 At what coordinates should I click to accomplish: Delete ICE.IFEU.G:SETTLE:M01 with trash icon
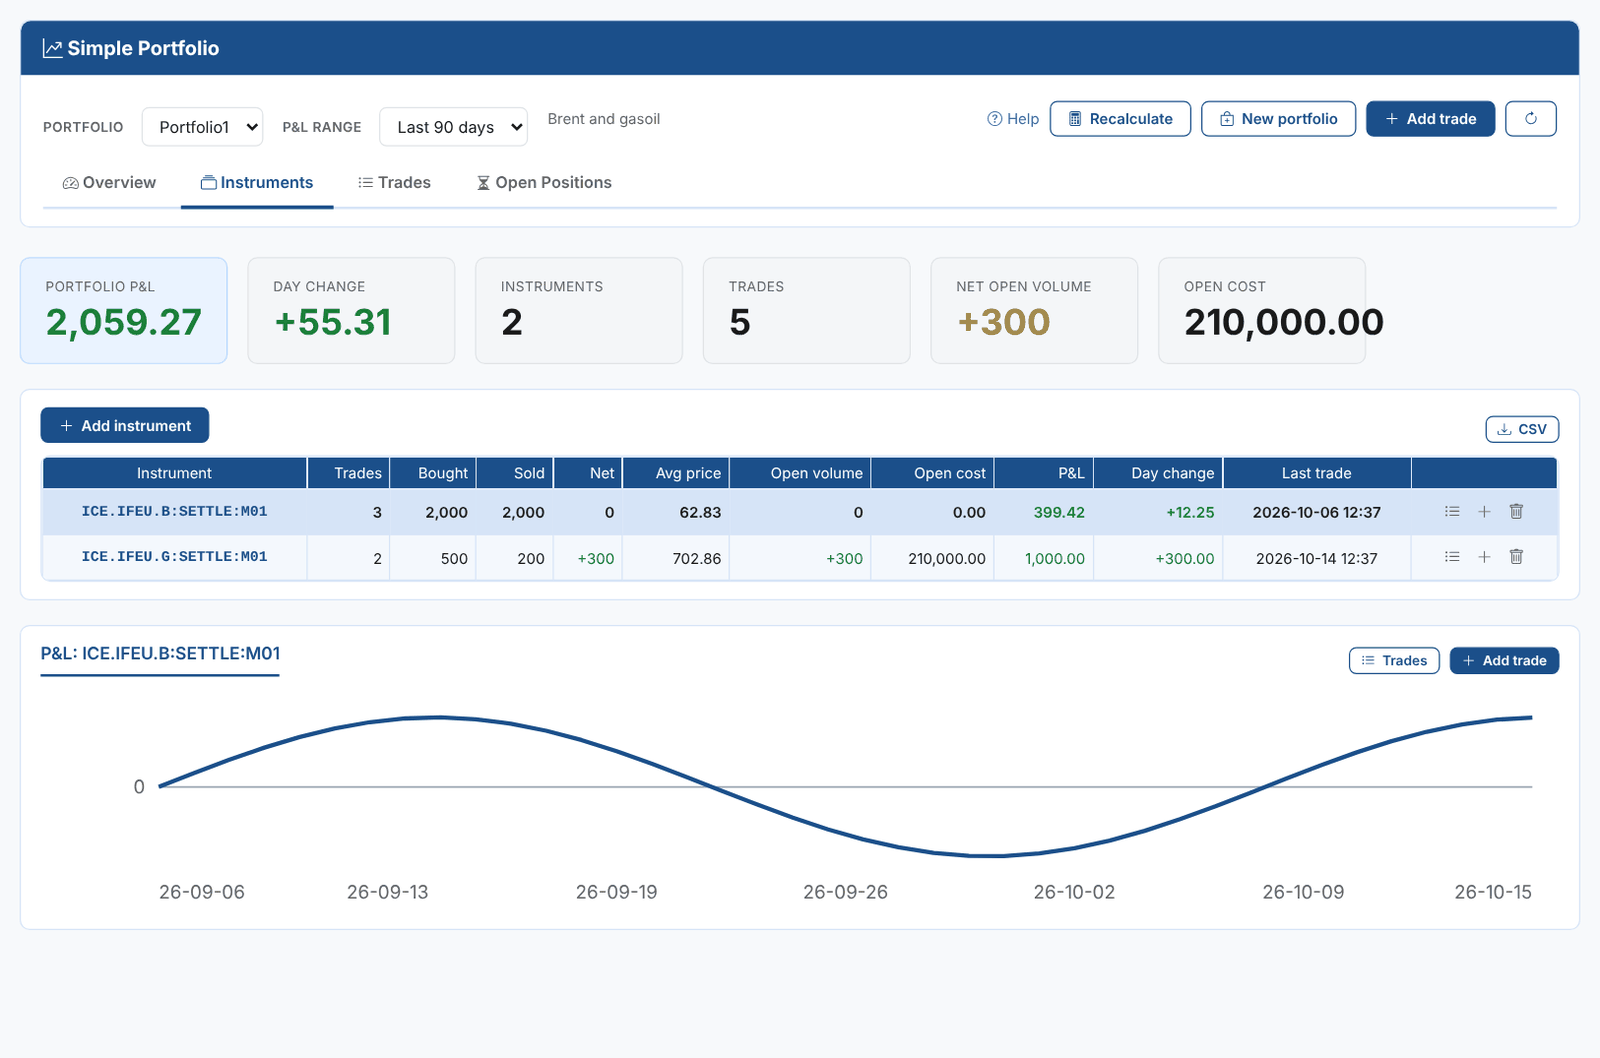point(1516,557)
